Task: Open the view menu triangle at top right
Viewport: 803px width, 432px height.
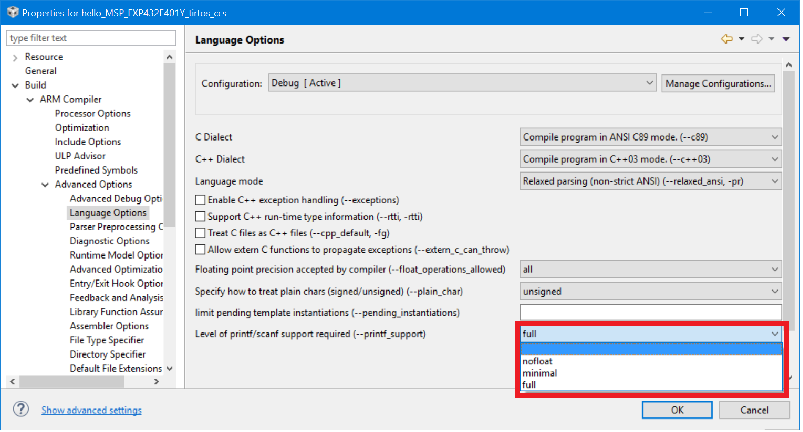Action: [x=785, y=39]
